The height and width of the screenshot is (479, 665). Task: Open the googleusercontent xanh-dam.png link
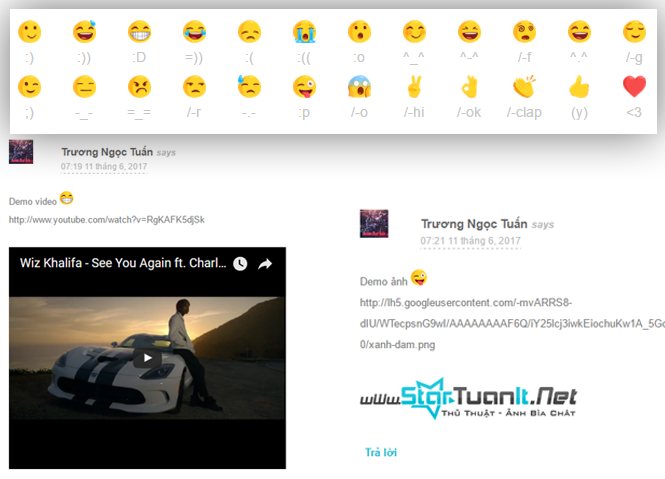512,323
